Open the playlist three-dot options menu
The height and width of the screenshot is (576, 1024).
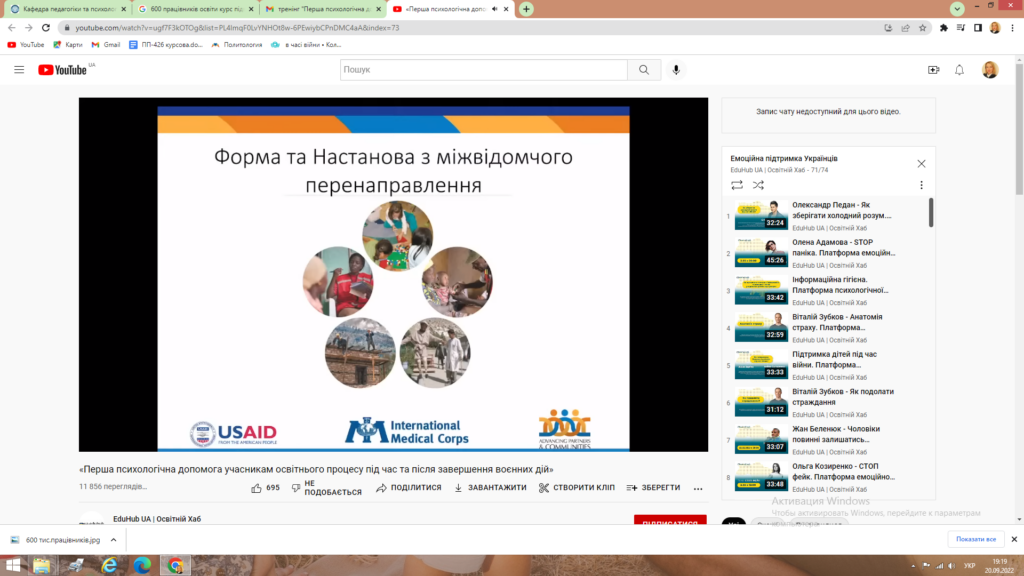pyautogui.click(x=921, y=185)
